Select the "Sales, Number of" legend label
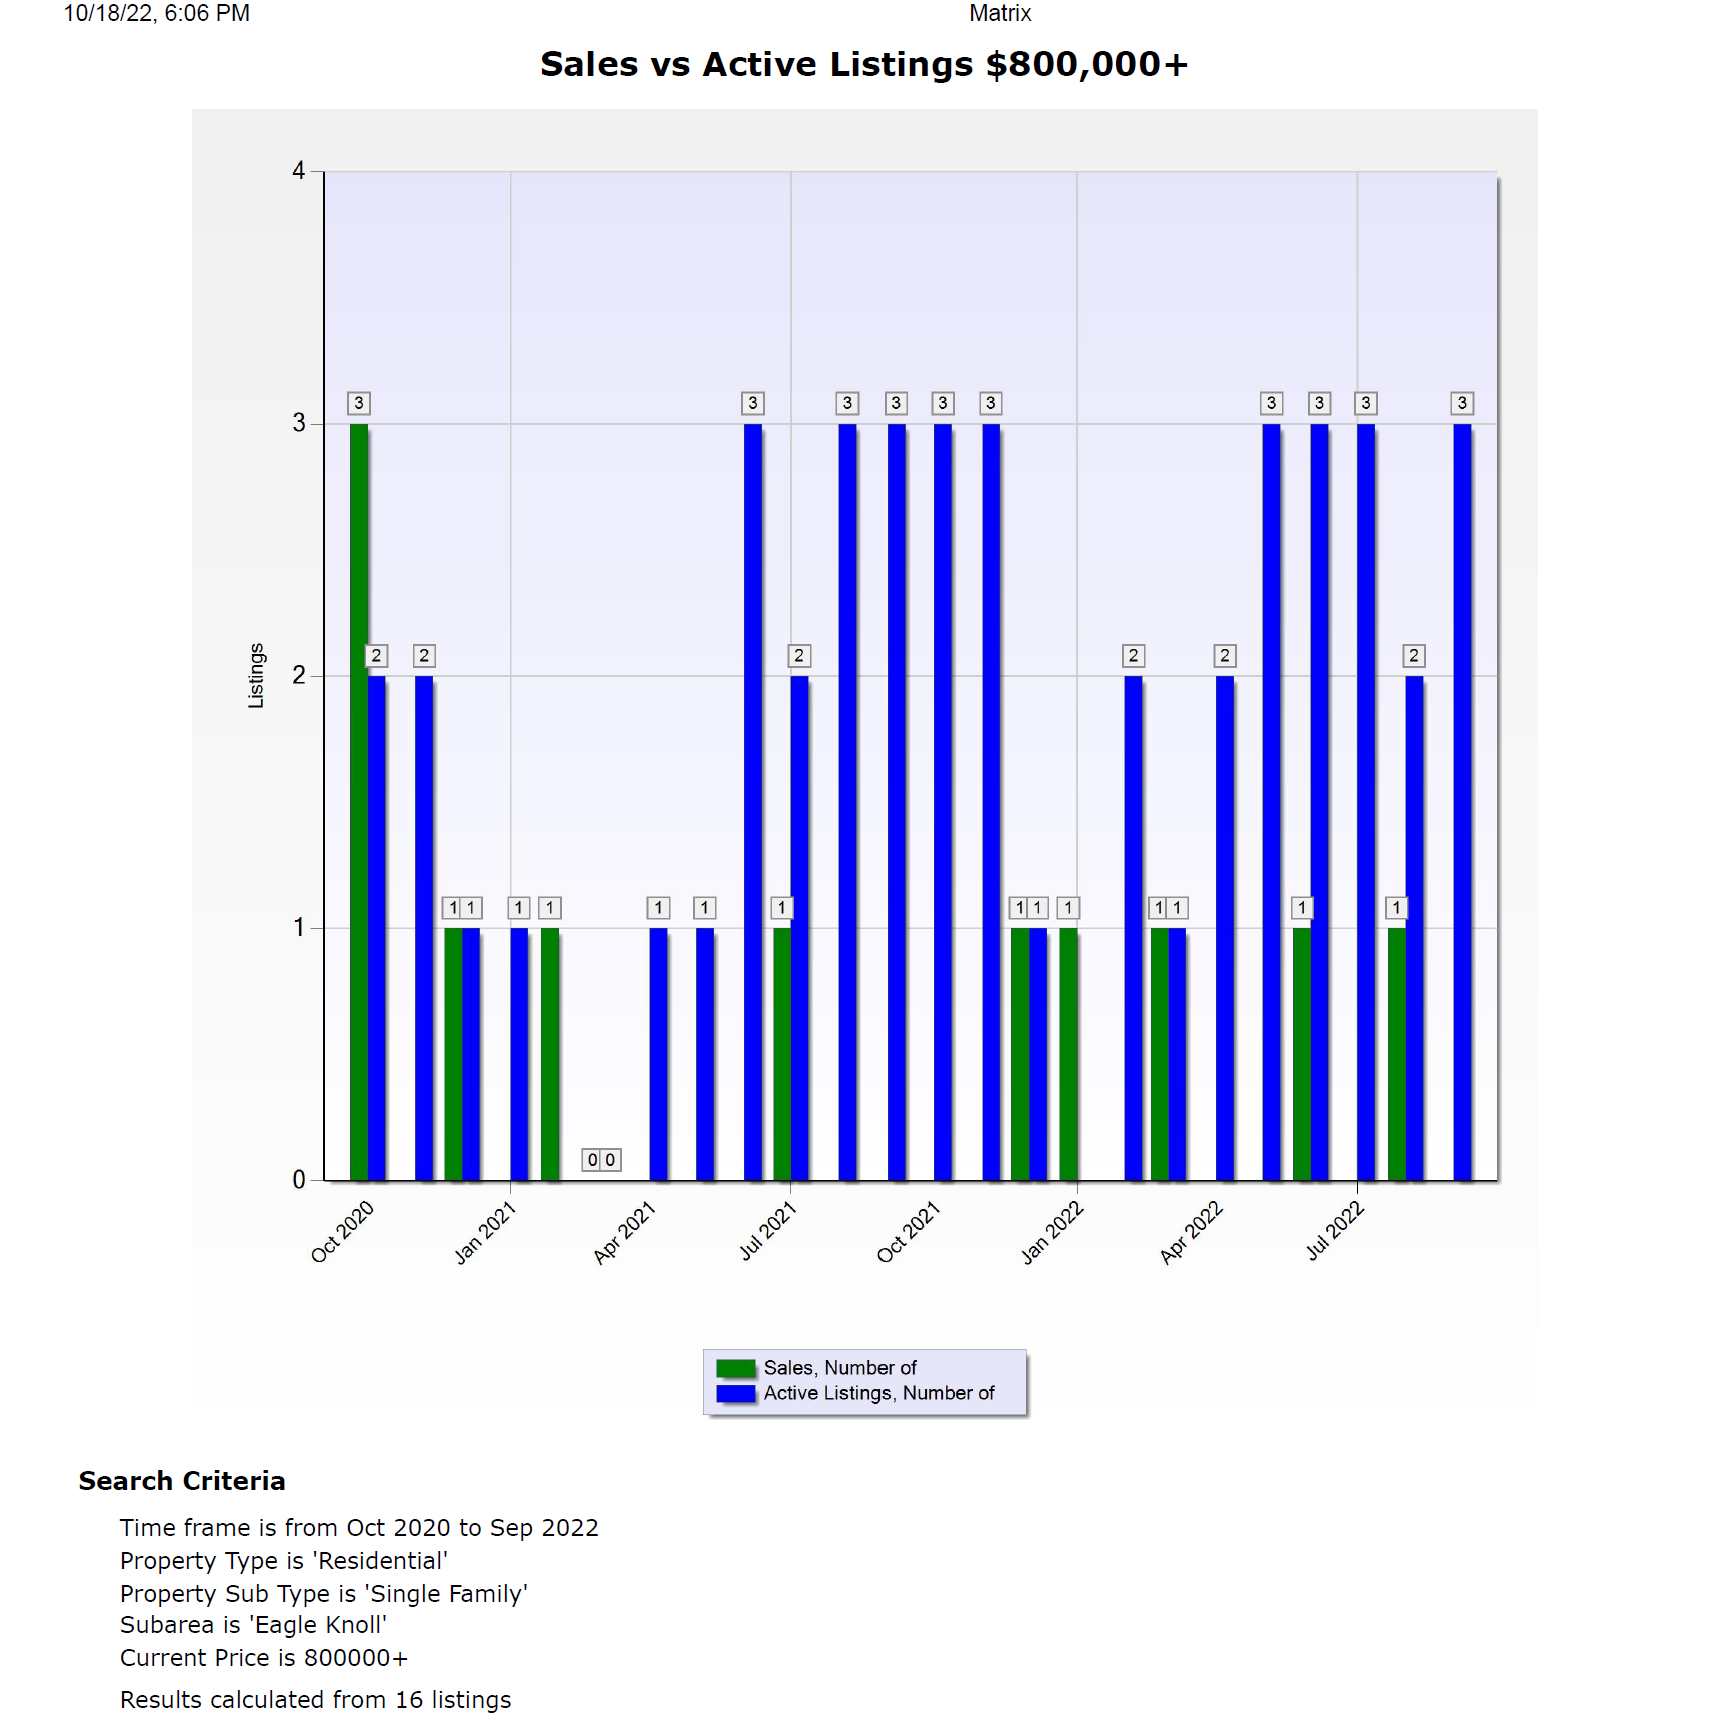1733x1735 pixels. (840, 1368)
